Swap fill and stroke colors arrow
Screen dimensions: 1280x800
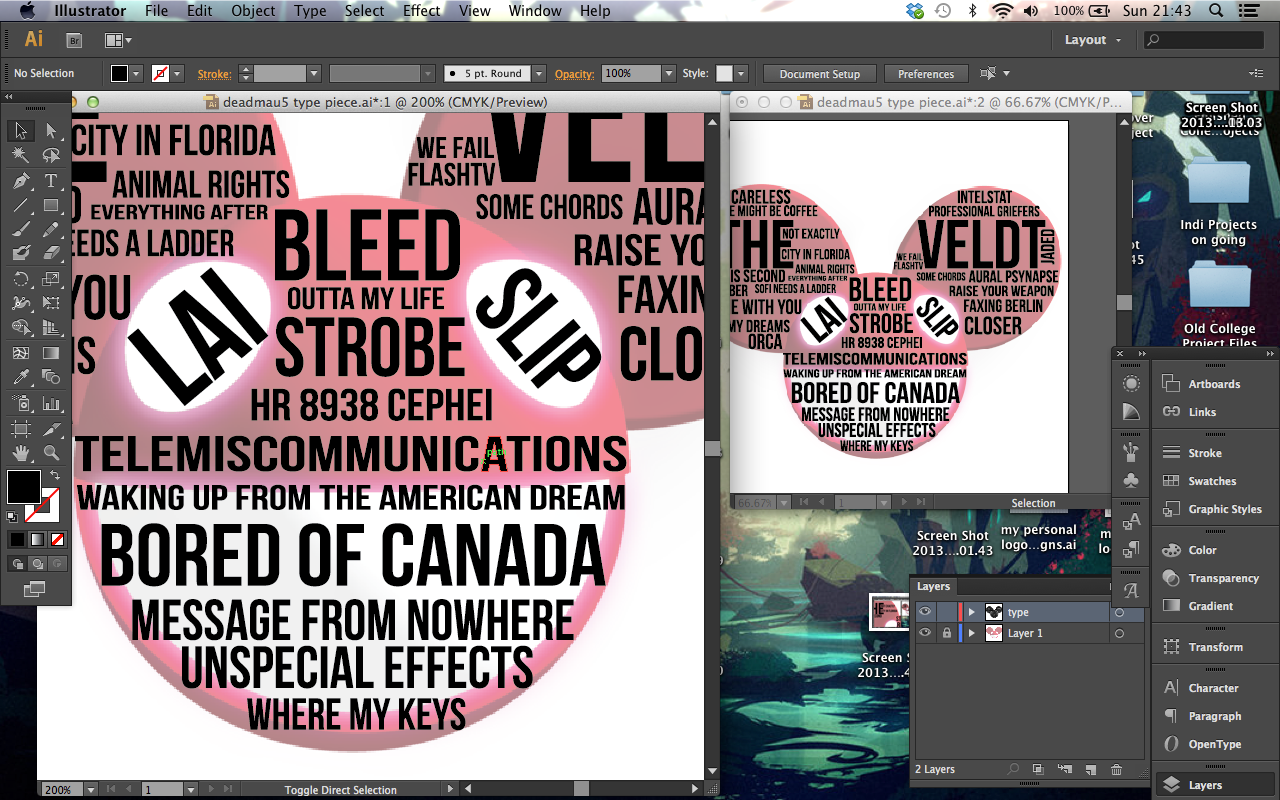click(x=55, y=474)
